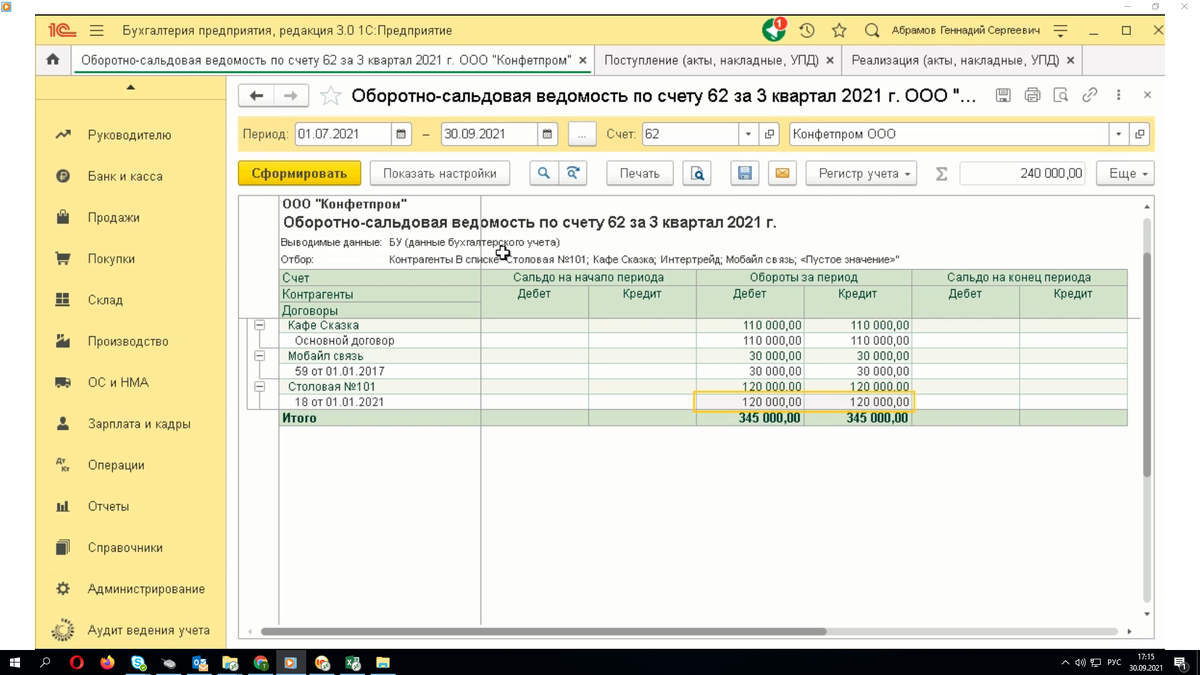Image resolution: width=1200 pixels, height=675 pixels.
Task: Close the Поступление tab
Action: tap(830, 60)
